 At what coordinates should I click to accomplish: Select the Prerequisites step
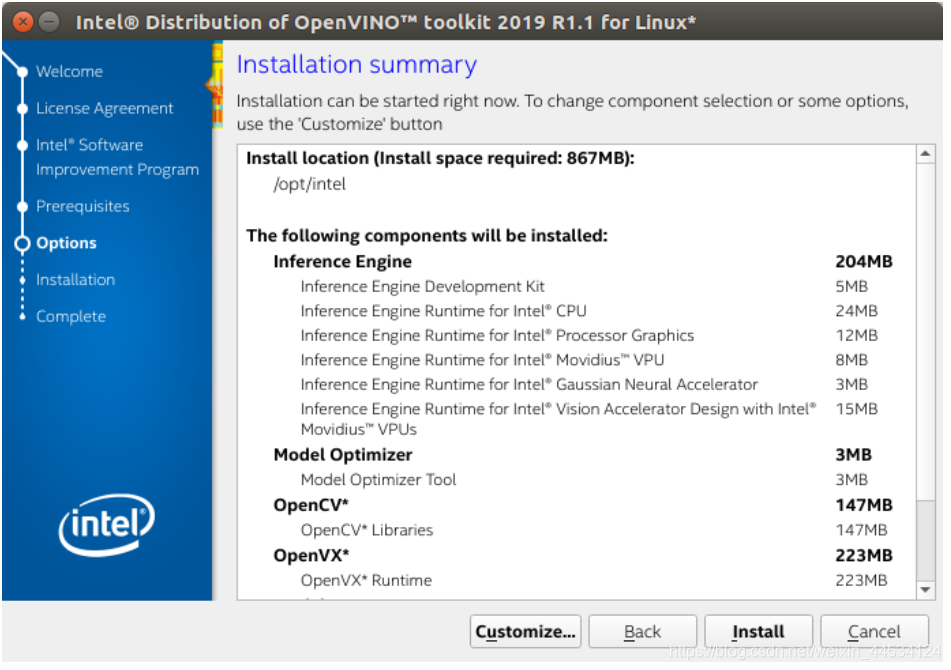pos(83,207)
